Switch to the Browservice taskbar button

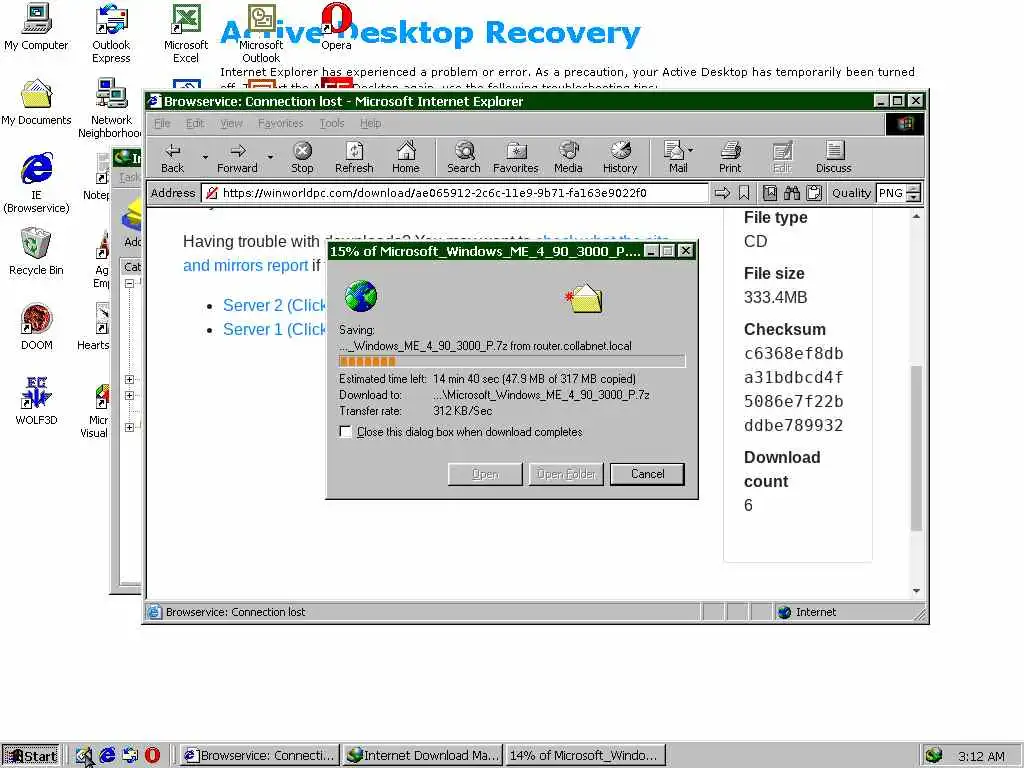tap(260, 756)
